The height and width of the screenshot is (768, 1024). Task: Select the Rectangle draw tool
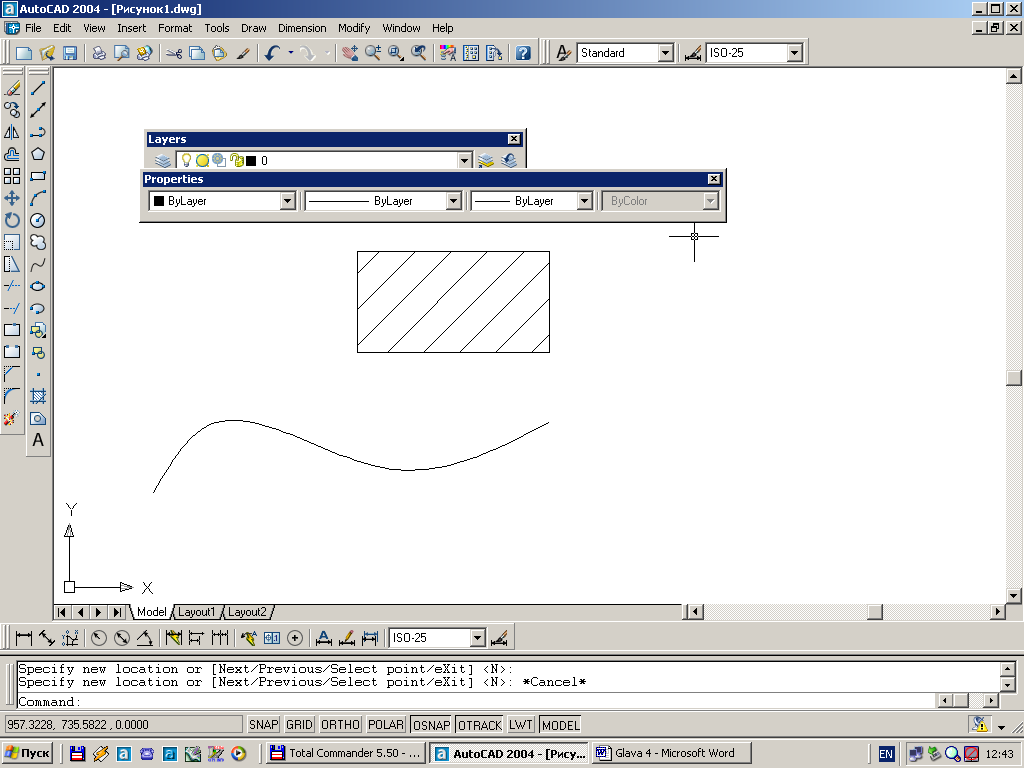tap(38, 176)
